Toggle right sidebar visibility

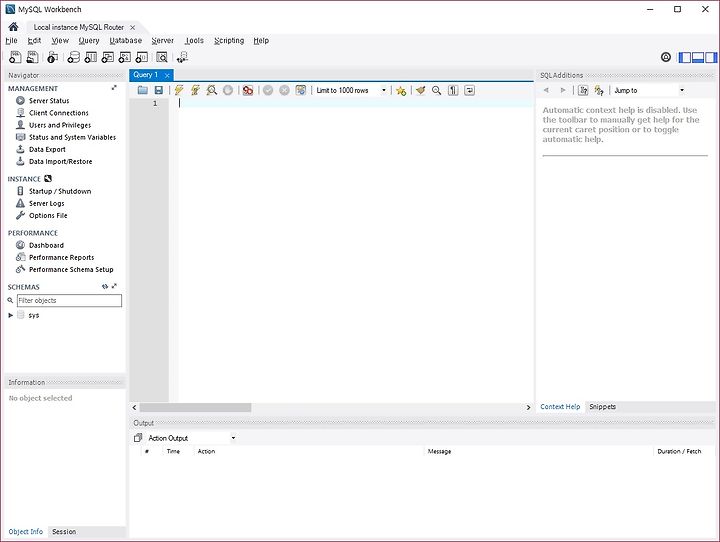click(x=711, y=57)
